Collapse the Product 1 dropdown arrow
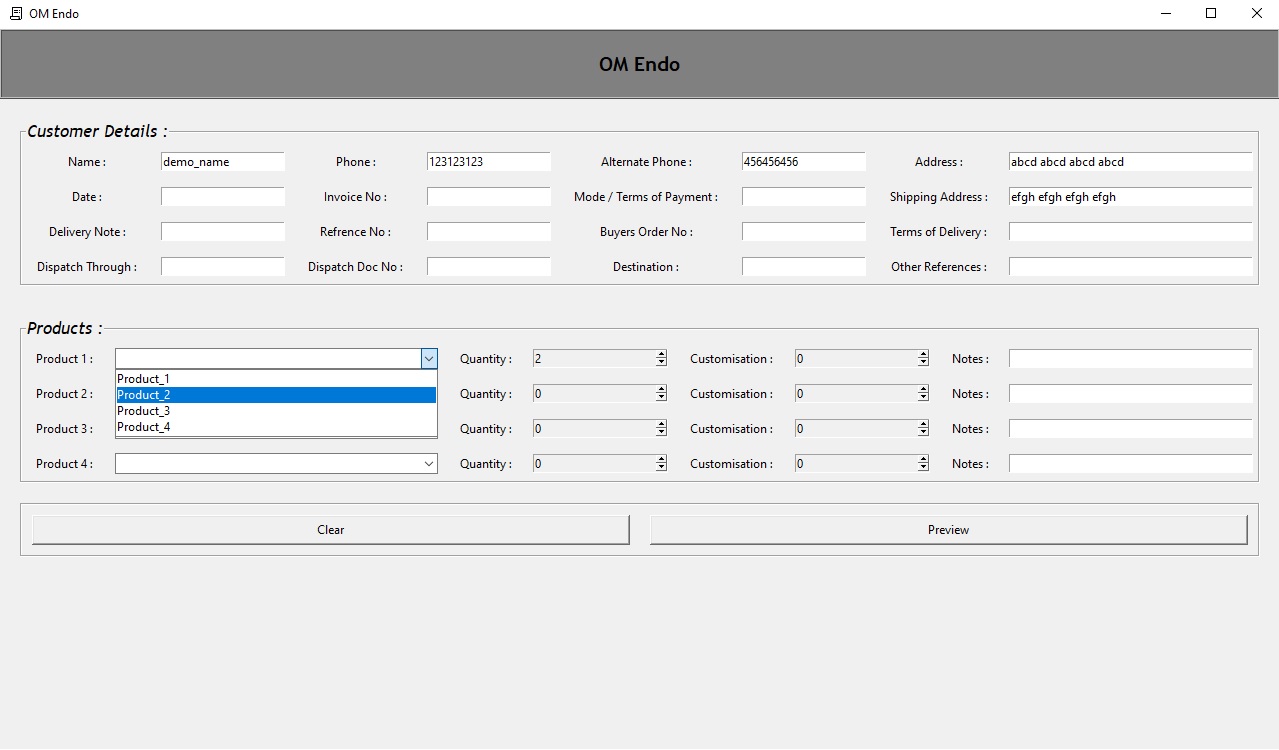 point(429,359)
